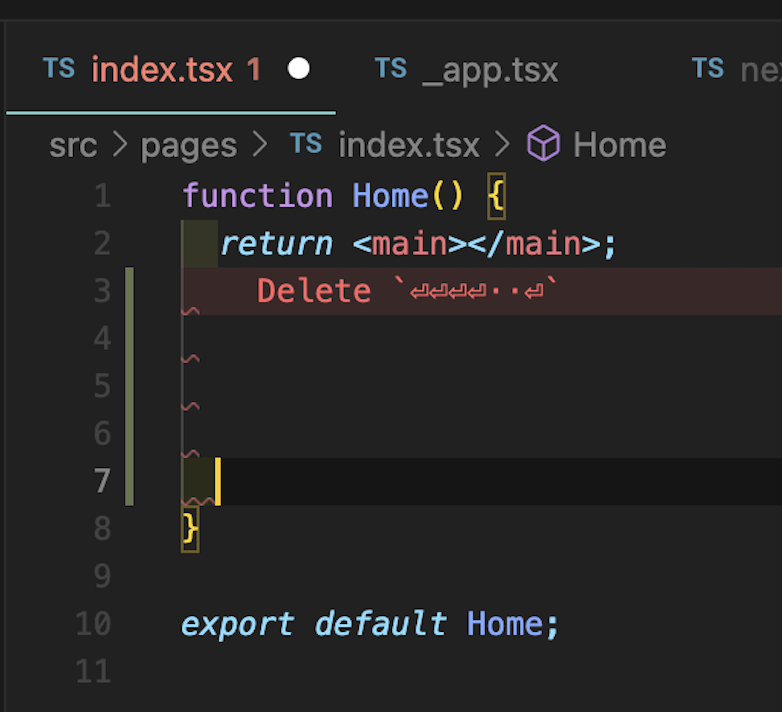Click the green git change bar beside line 5

coord(130,386)
